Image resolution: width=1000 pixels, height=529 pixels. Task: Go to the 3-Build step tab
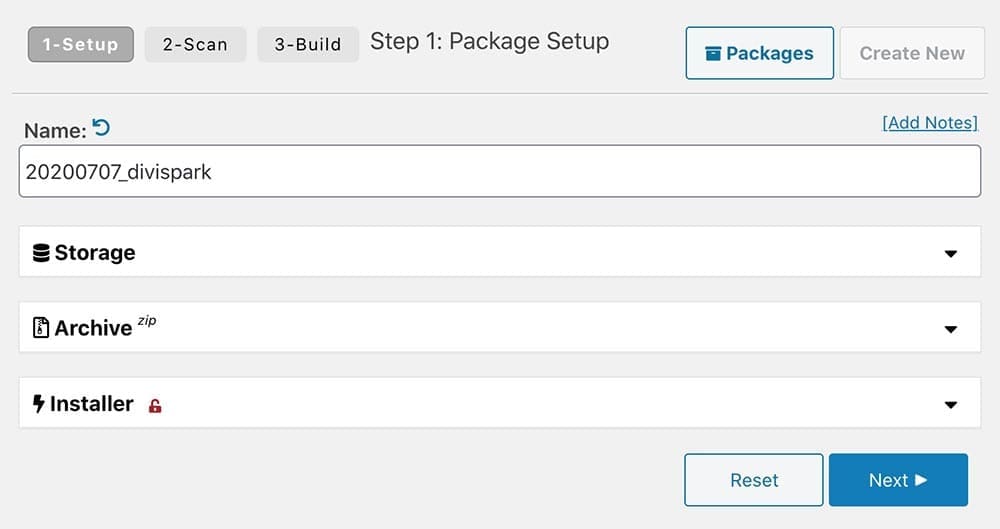pos(308,45)
